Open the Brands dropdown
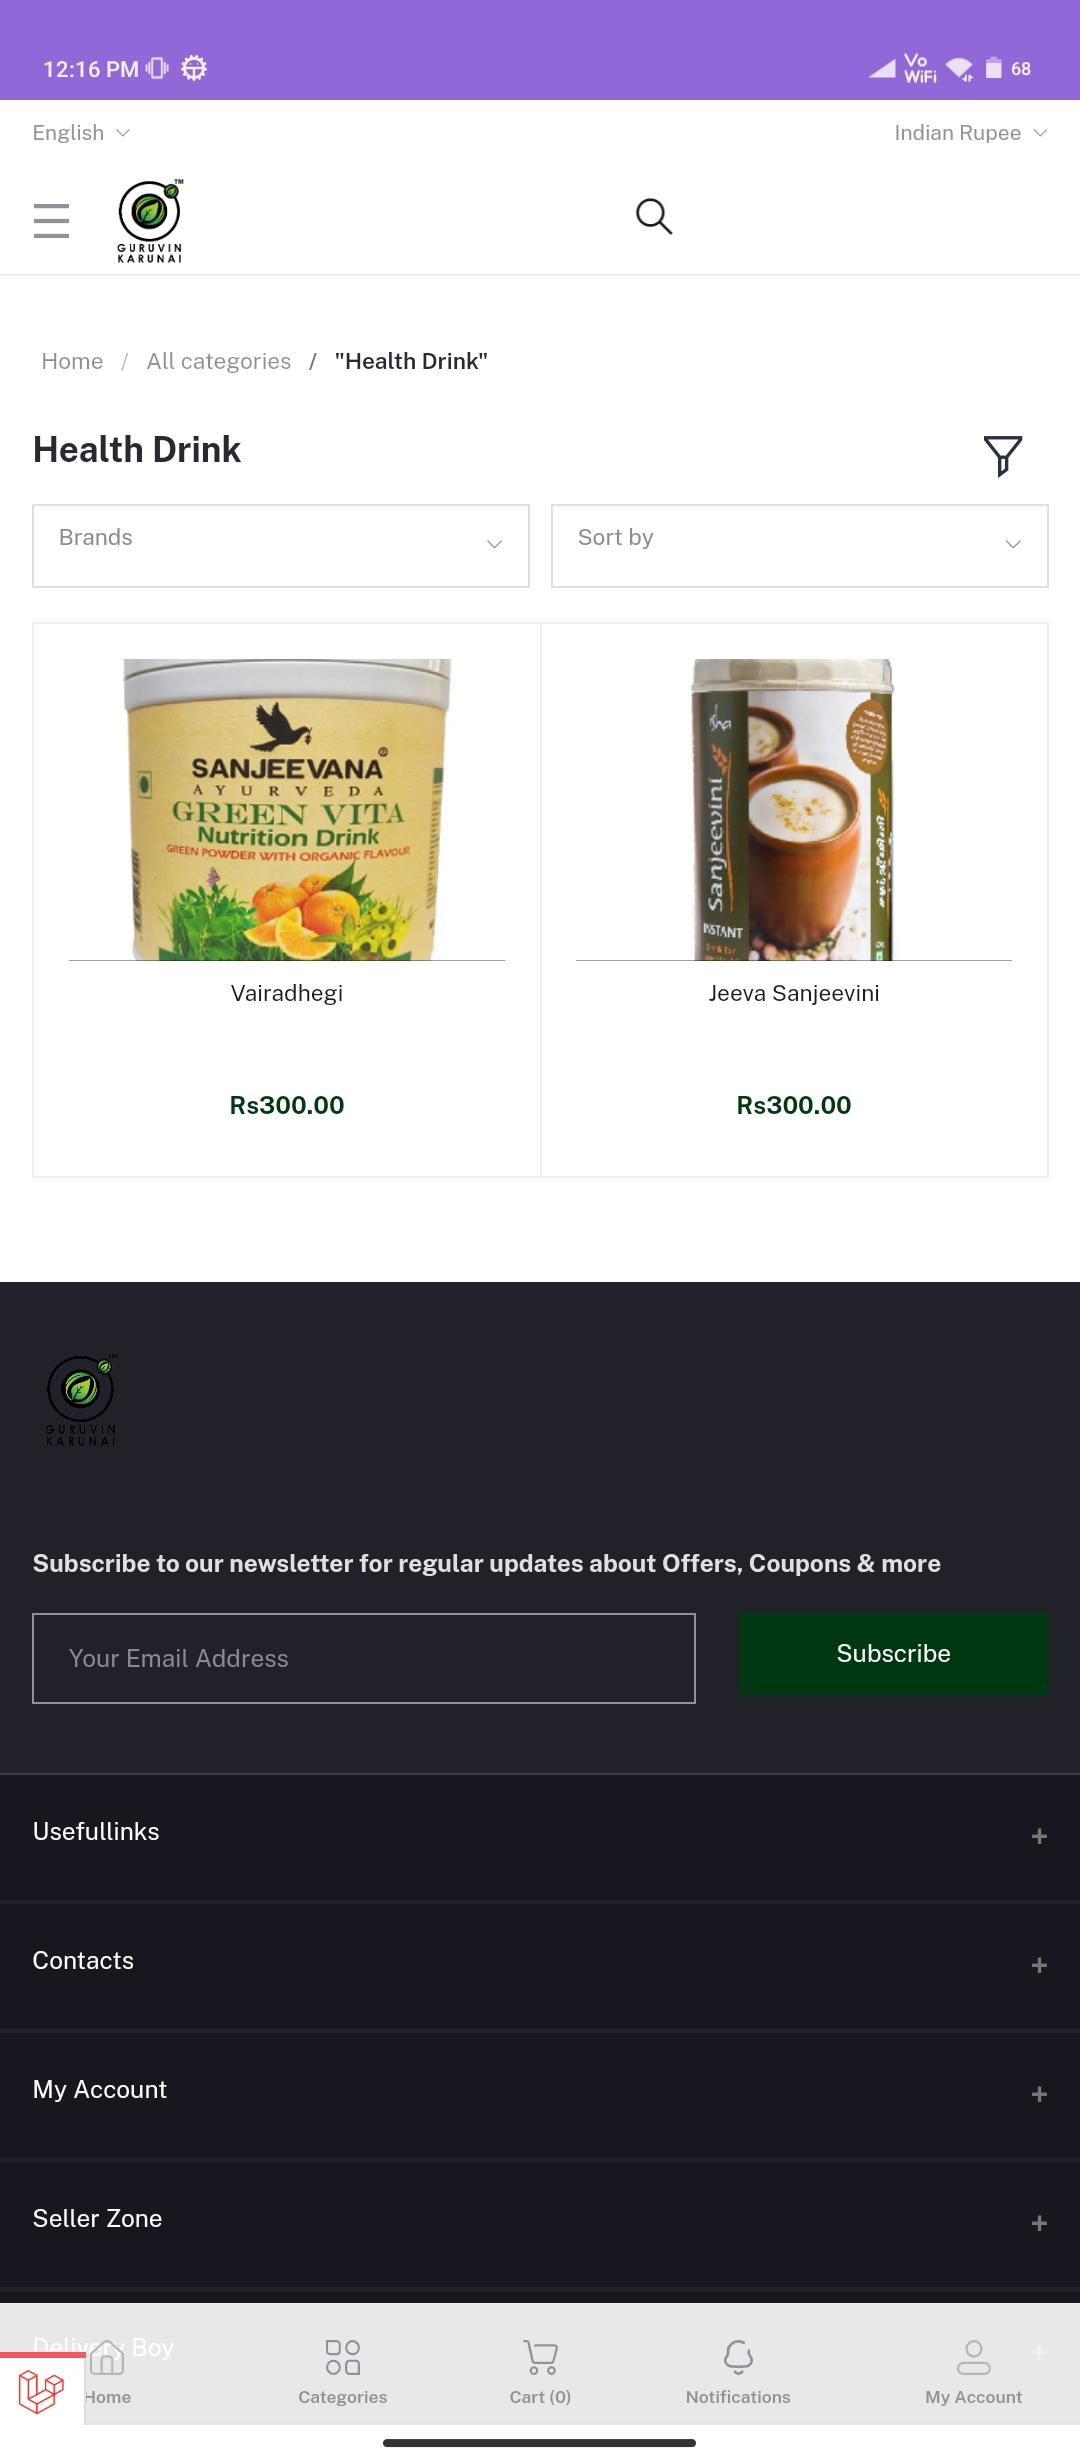 [281, 546]
